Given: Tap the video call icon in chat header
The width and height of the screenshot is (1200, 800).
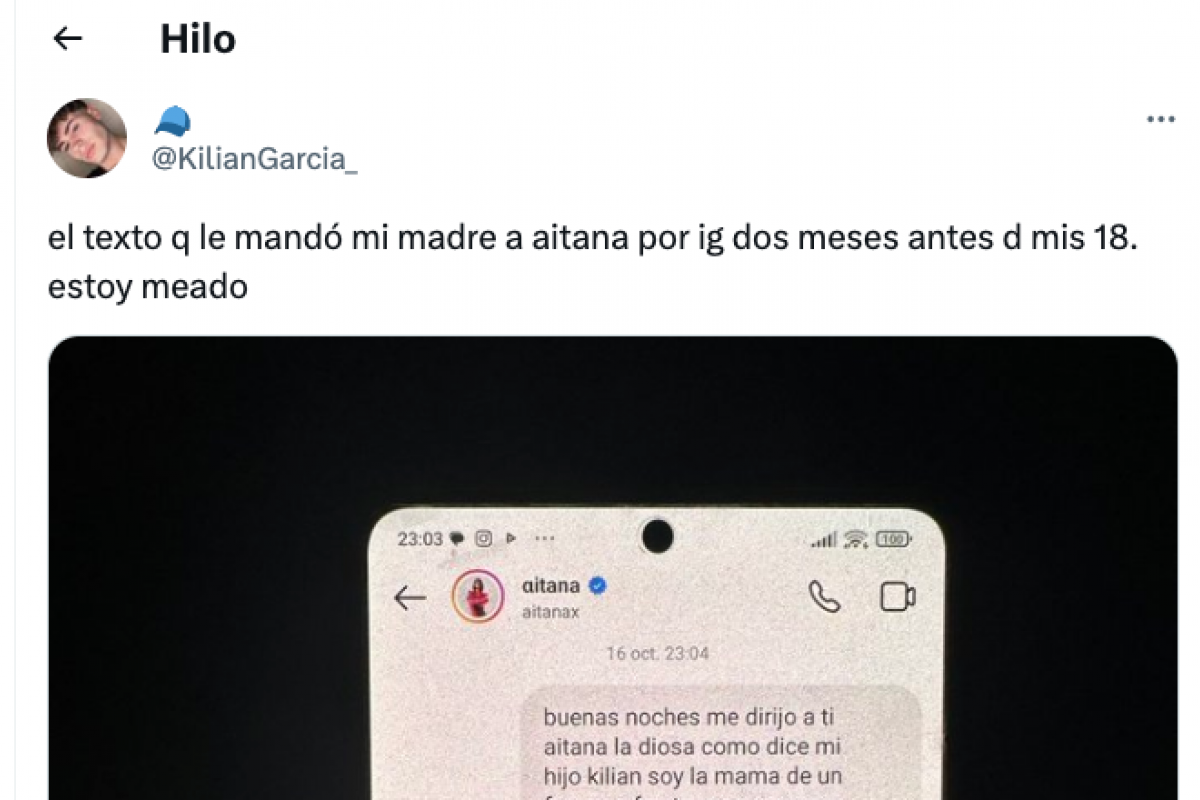Looking at the screenshot, I should 897,597.
